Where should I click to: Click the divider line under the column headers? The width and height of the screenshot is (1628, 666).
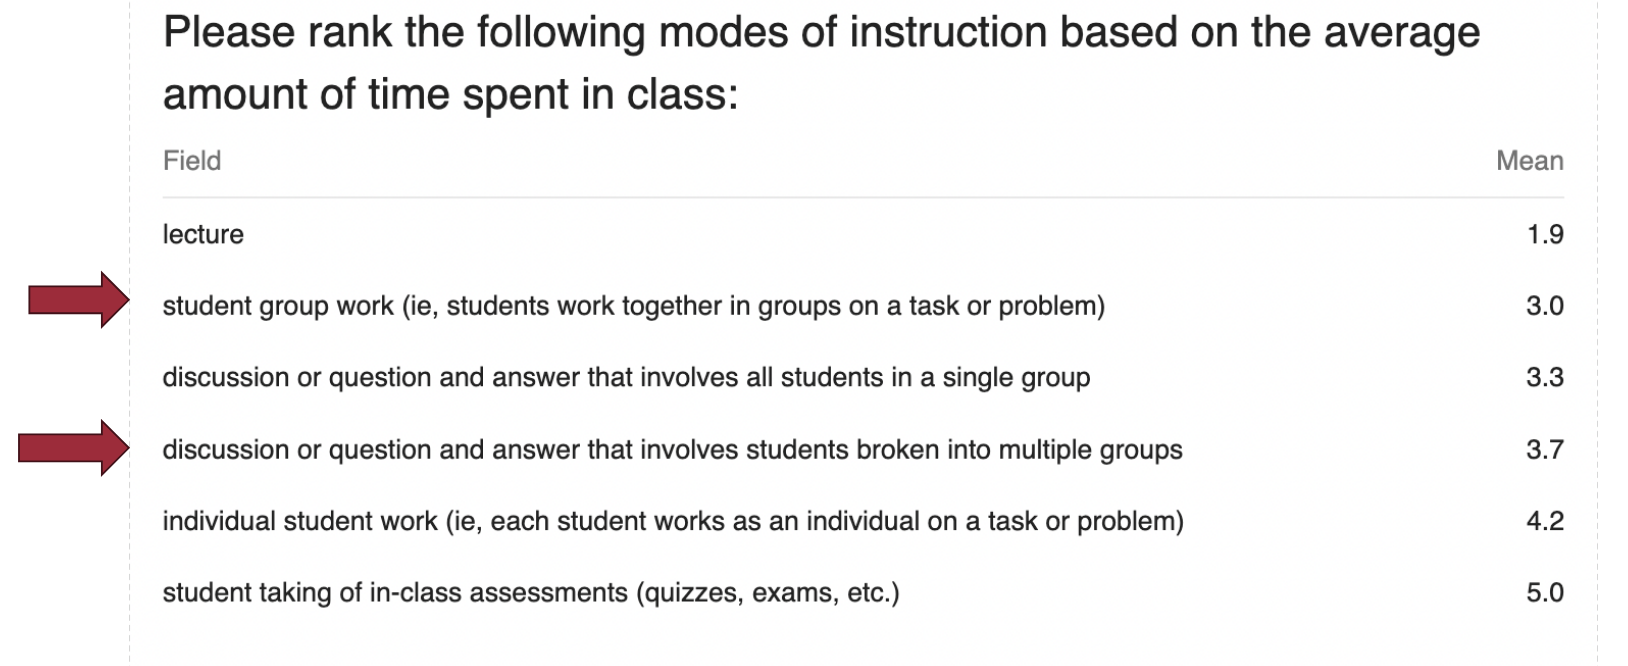click(x=863, y=197)
